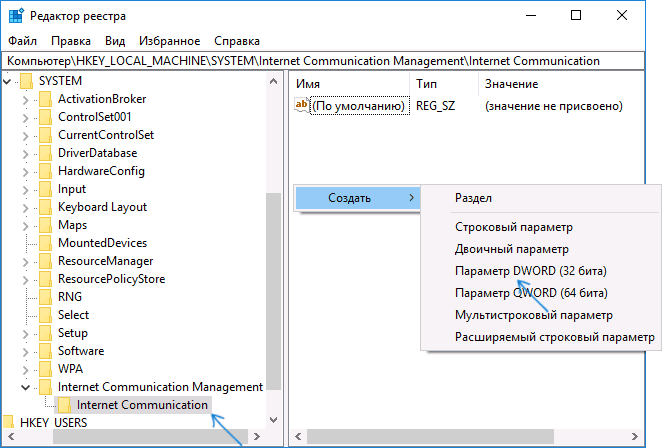662x448 pixels.
Task: Click the Имя column header
Action: click(x=310, y=83)
